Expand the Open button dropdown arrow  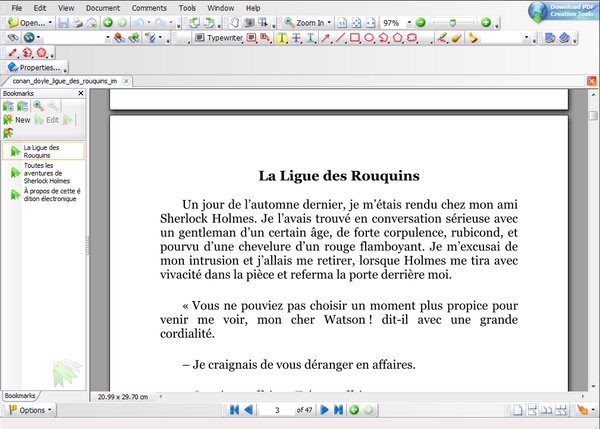[x=49, y=22]
